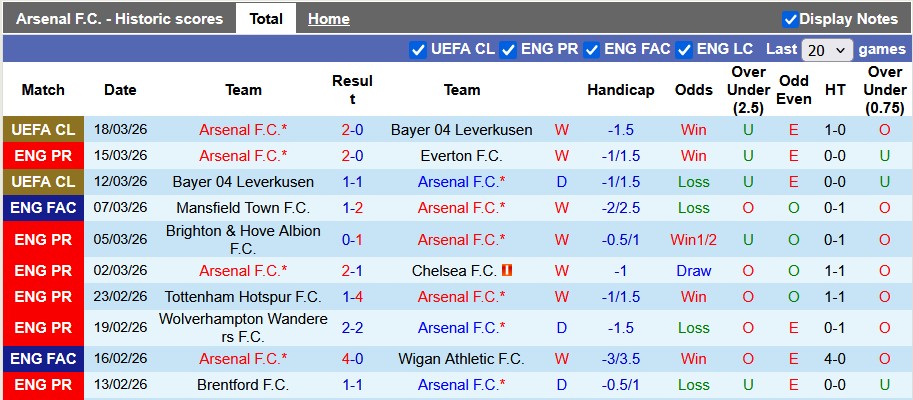Open Mansfield Town F.C. team page
Viewport: 913px width, 400px height.
(243, 208)
